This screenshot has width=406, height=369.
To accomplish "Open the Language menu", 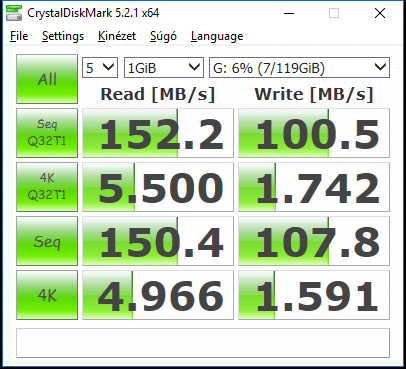I will [x=217, y=36].
